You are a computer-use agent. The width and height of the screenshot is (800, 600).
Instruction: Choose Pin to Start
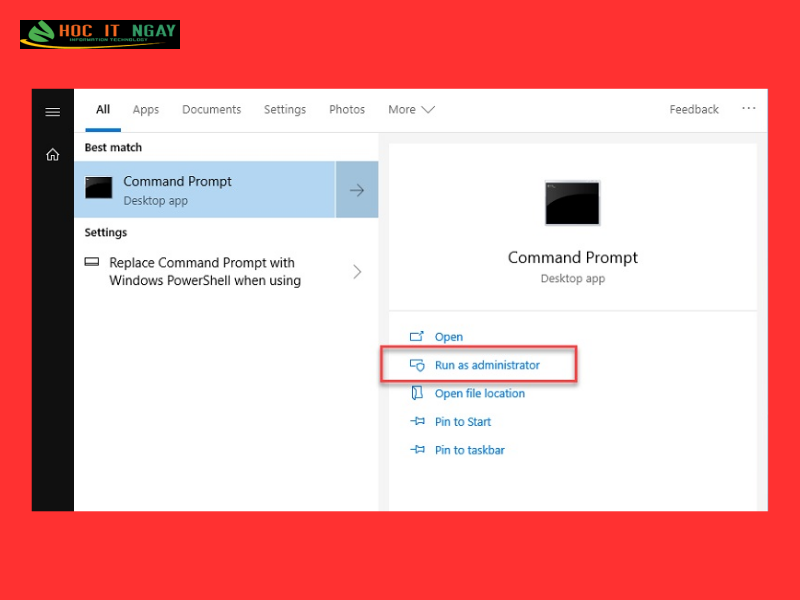[463, 422]
